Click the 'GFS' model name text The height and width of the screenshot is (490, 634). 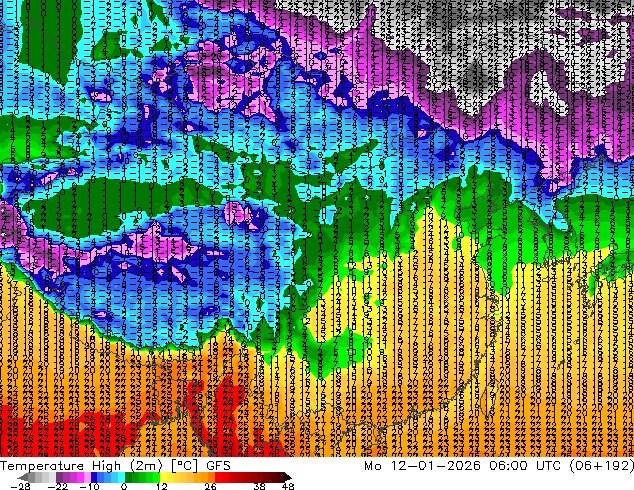point(218,466)
